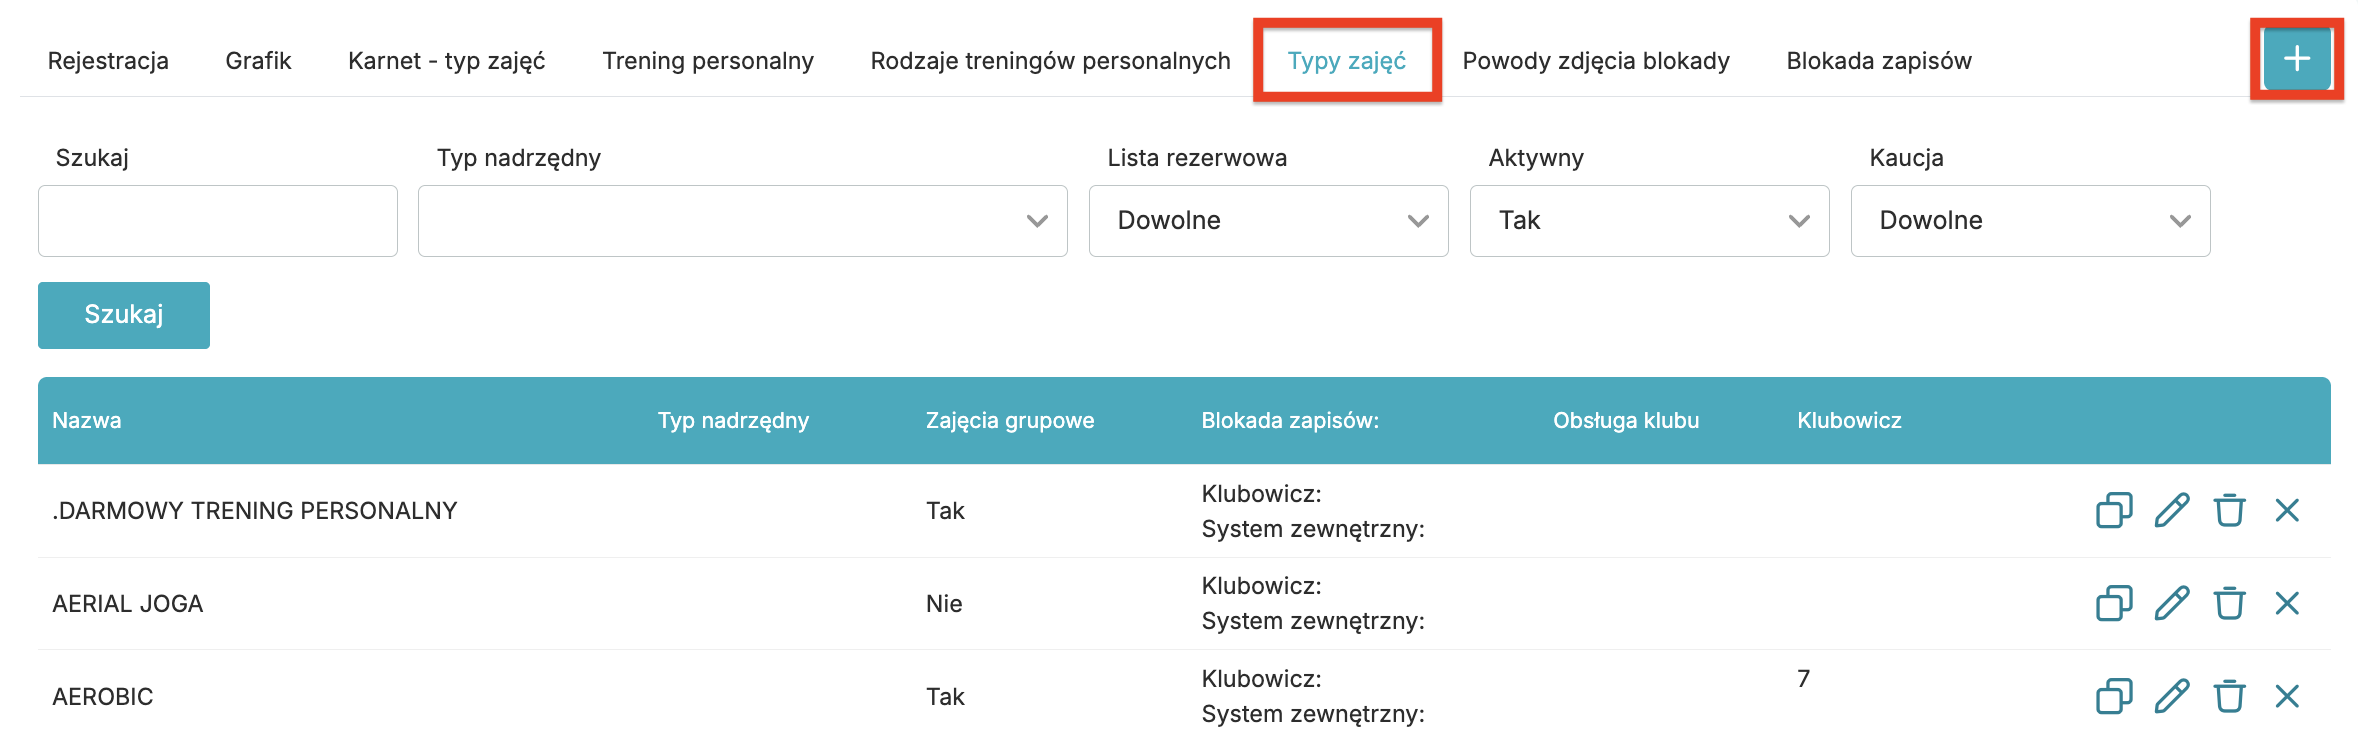Edit the AERIAL JOGA class type
Viewport: 2358px width, 742px height.
2172,603
